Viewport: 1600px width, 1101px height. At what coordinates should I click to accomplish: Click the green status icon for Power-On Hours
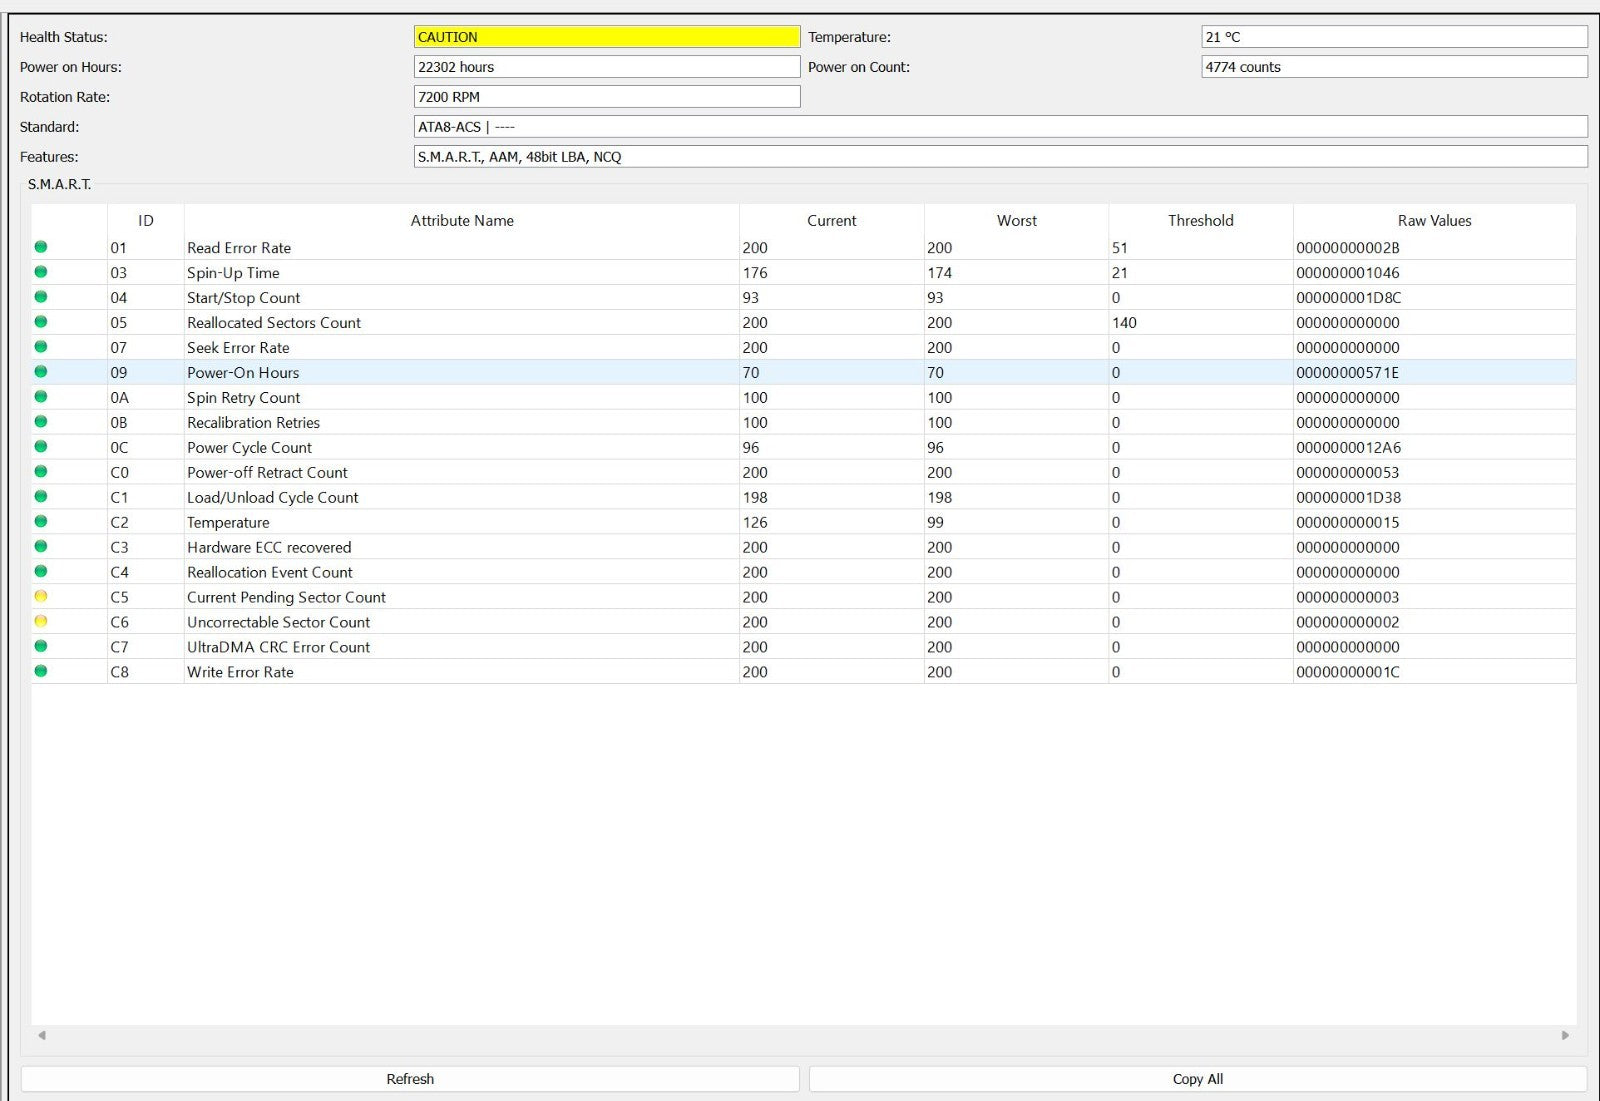coord(41,372)
